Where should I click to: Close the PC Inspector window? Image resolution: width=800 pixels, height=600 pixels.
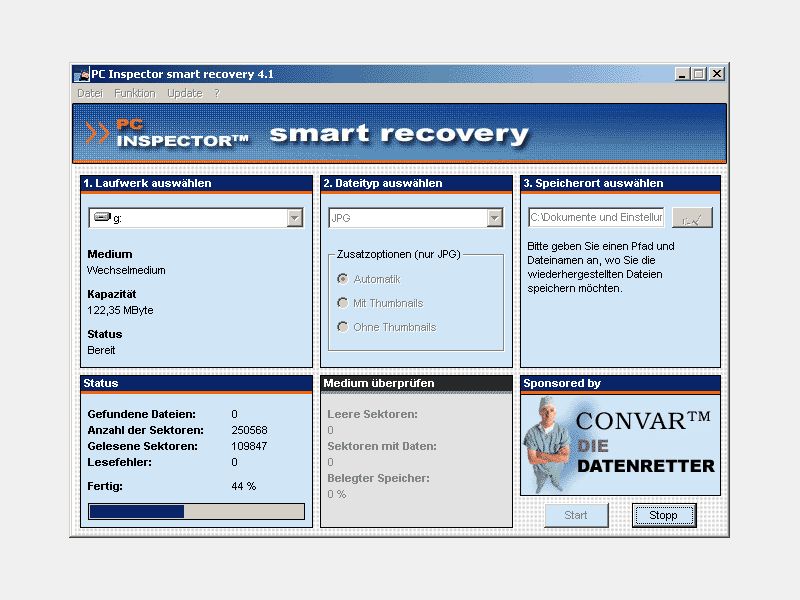click(x=717, y=74)
